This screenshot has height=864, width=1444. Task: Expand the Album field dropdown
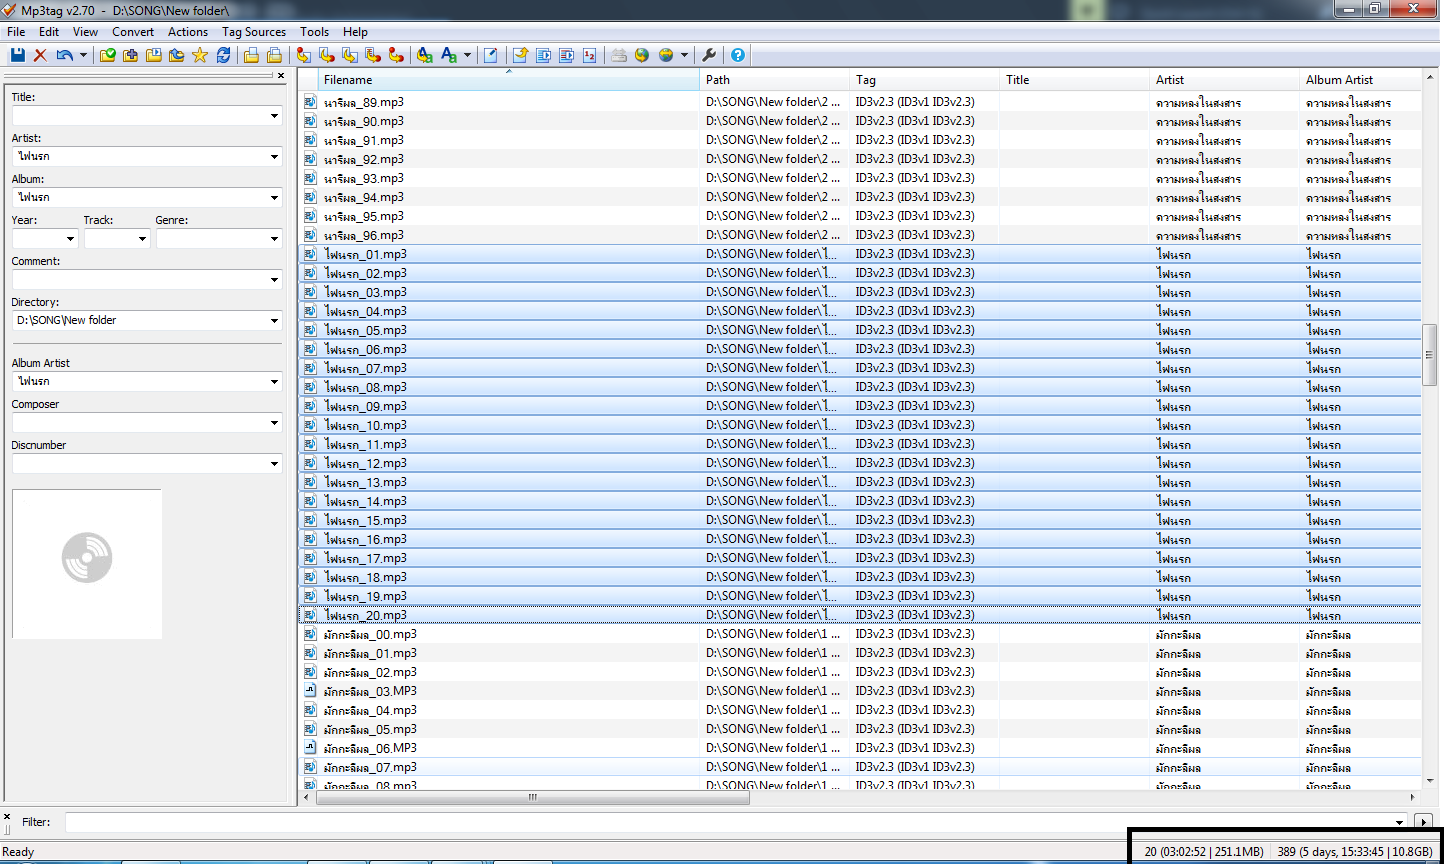click(274, 198)
